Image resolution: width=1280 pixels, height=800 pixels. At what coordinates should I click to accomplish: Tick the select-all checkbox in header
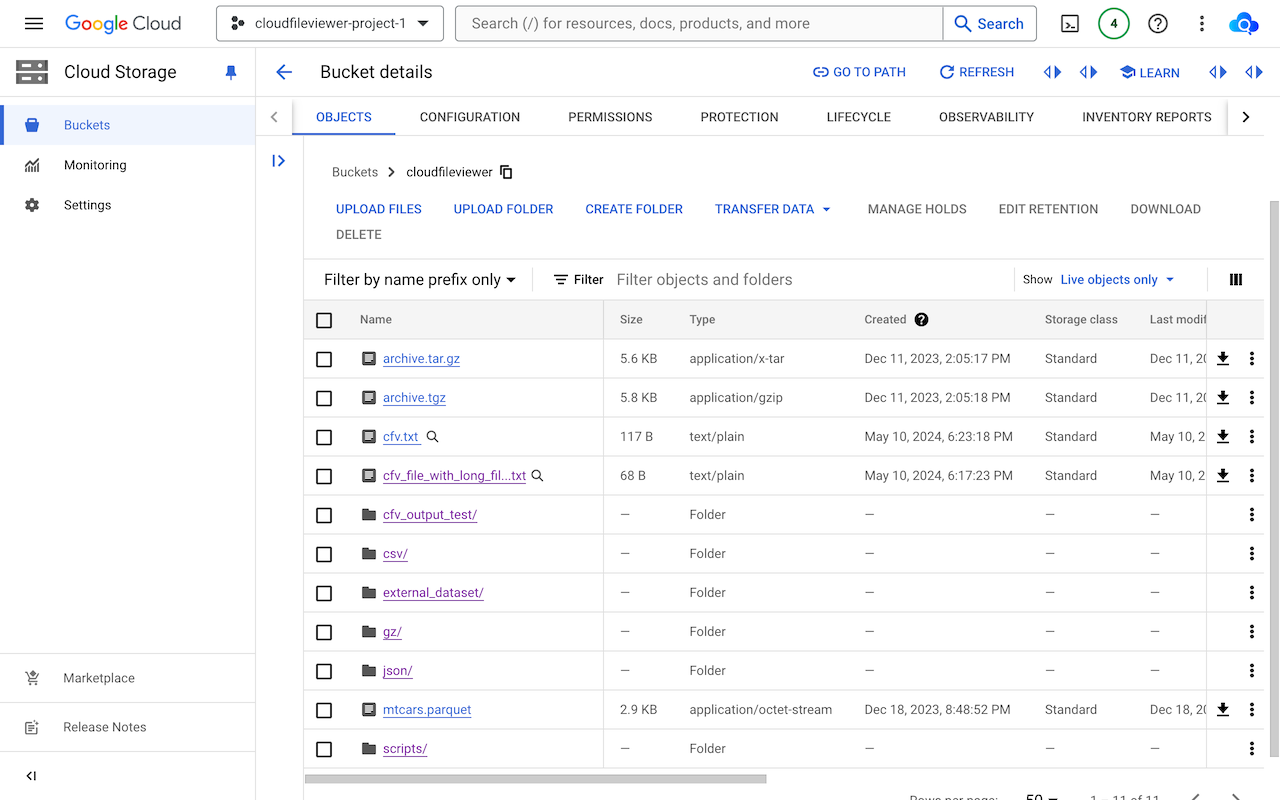coord(324,320)
